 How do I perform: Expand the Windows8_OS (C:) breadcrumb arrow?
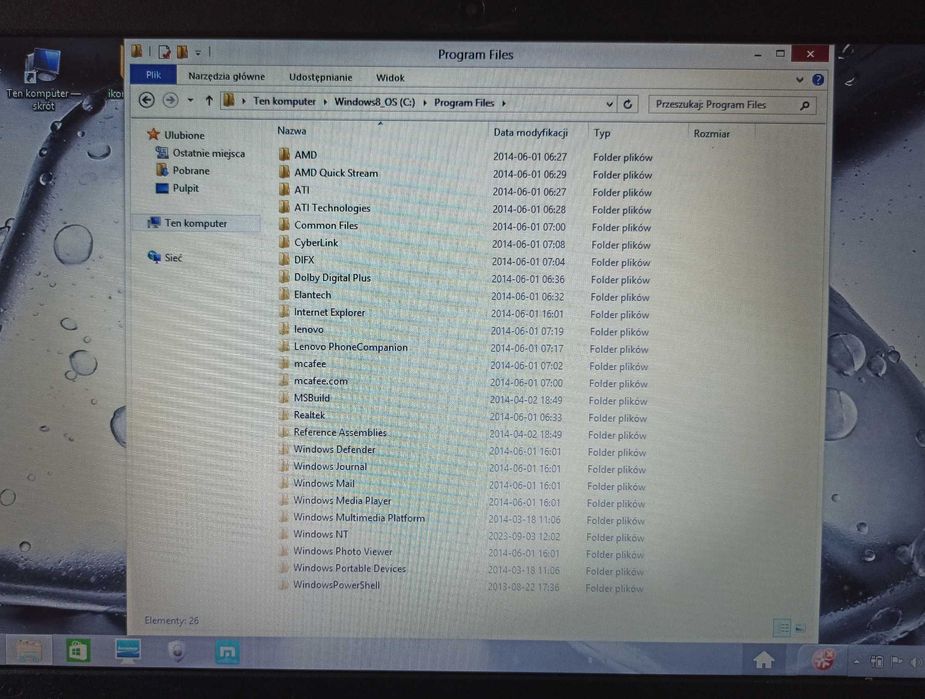425,103
